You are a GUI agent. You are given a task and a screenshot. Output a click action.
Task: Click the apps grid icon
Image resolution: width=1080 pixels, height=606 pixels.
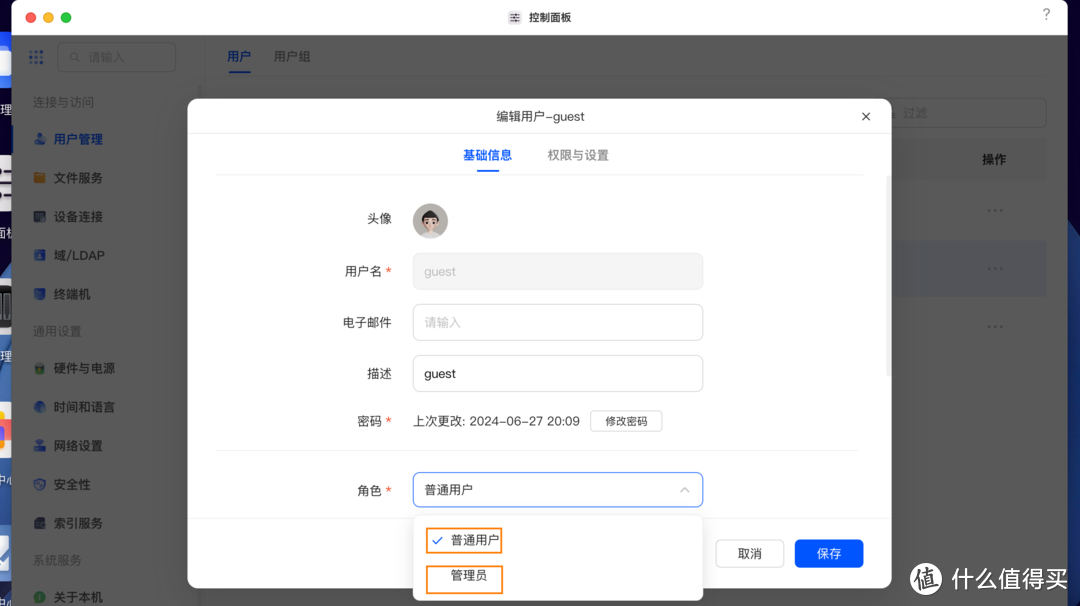(37, 58)
